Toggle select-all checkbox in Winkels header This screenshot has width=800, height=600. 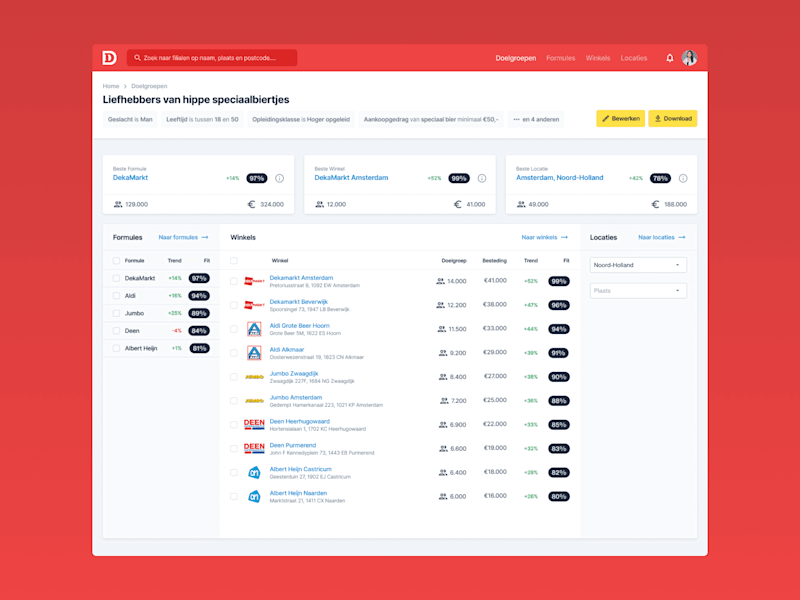[234, 261]
